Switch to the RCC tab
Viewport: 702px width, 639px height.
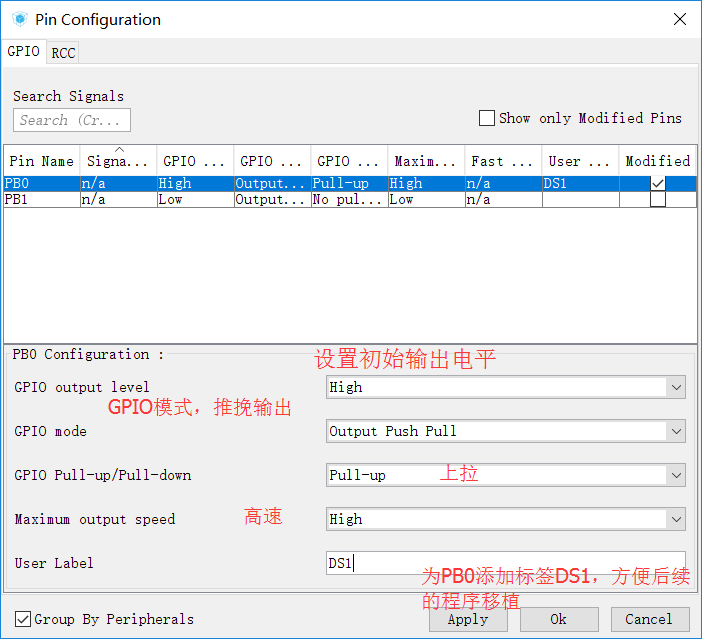63,53
